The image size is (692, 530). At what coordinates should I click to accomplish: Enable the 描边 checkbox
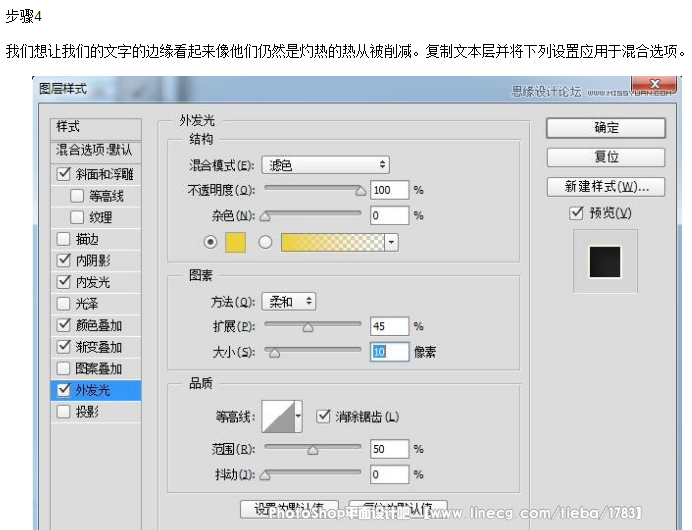pyautogui.click(x=64, y=239)
